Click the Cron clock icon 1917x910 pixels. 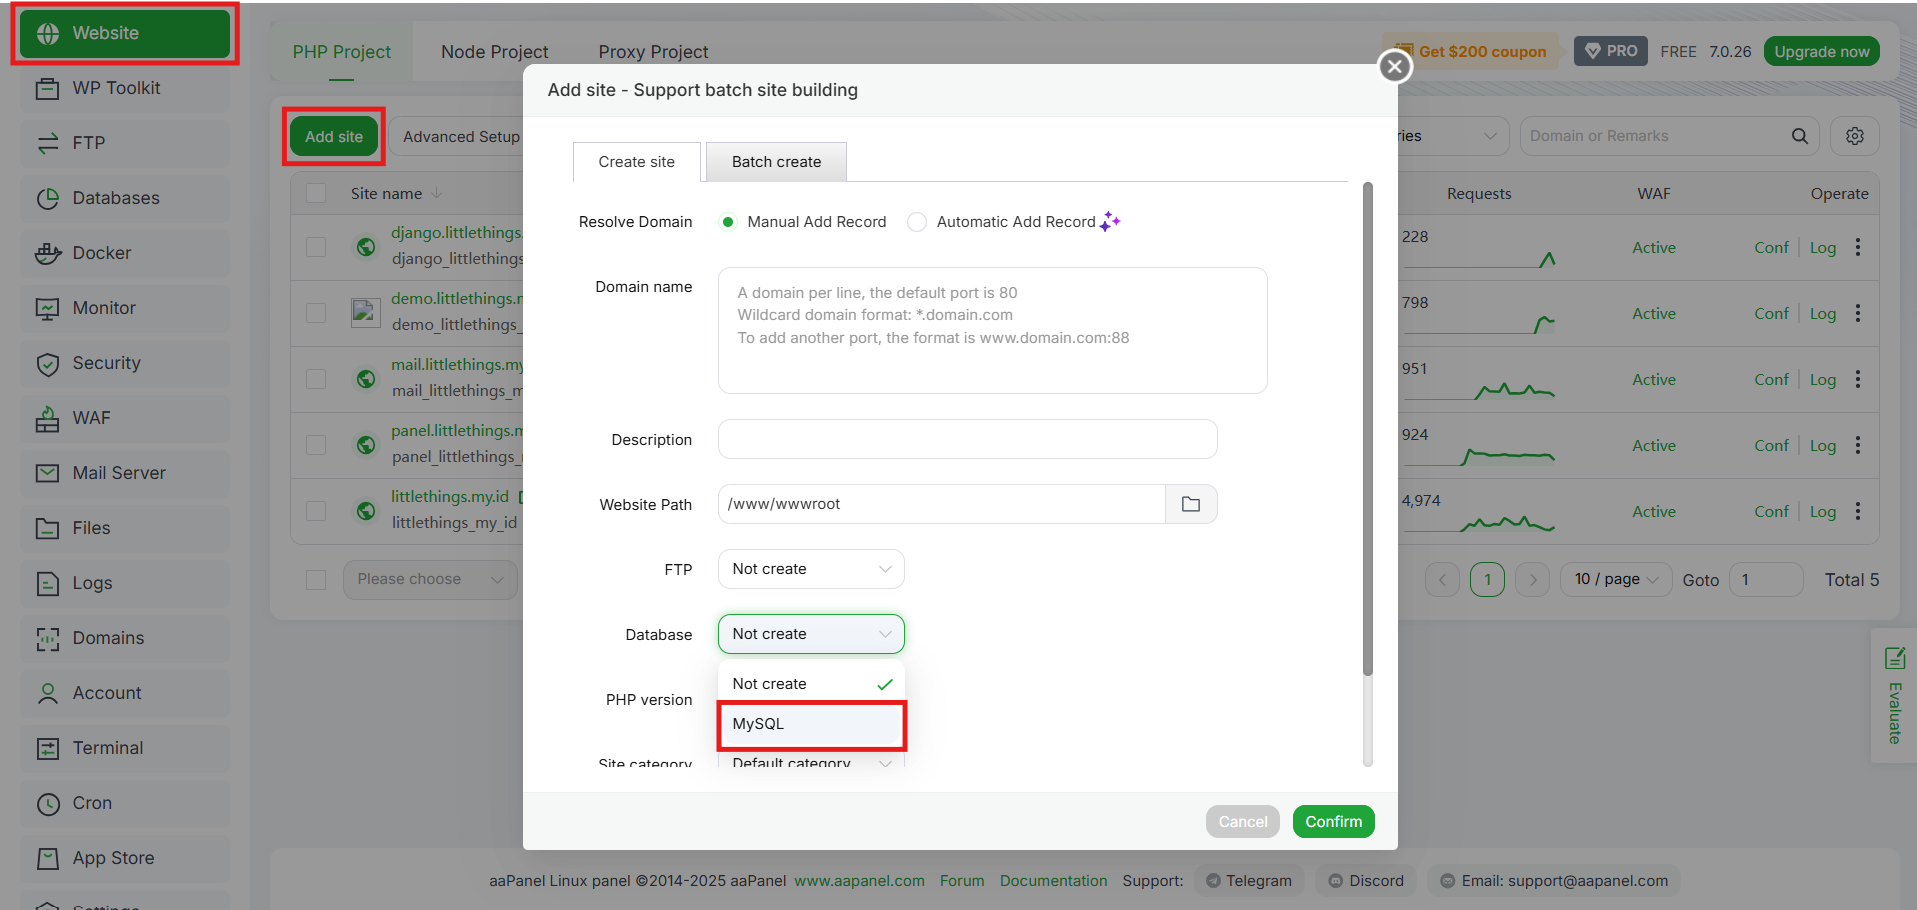pyautogui.click(x=48, y=803)
